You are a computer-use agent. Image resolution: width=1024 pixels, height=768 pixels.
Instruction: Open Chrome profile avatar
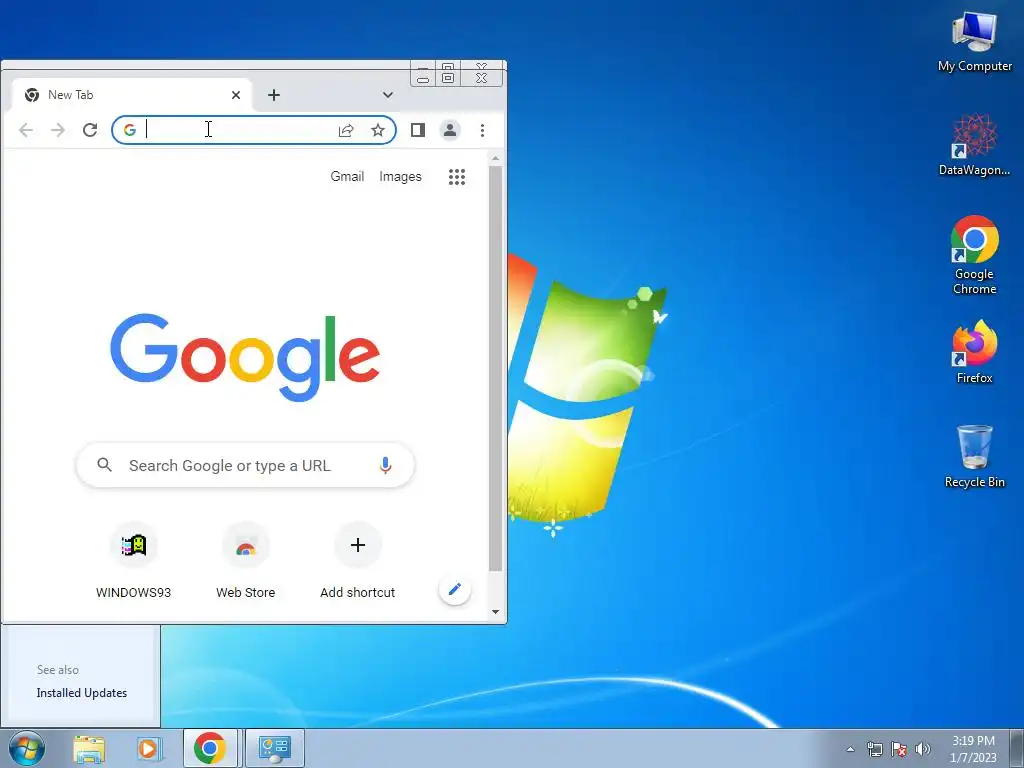[450, 130]
